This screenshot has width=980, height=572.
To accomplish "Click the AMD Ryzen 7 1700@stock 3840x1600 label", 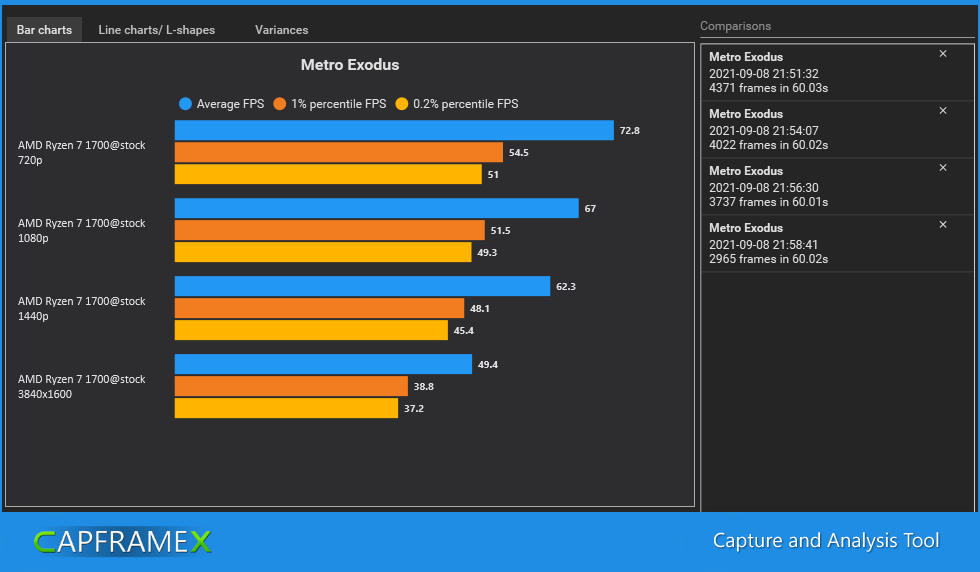I will coord(81,387).
